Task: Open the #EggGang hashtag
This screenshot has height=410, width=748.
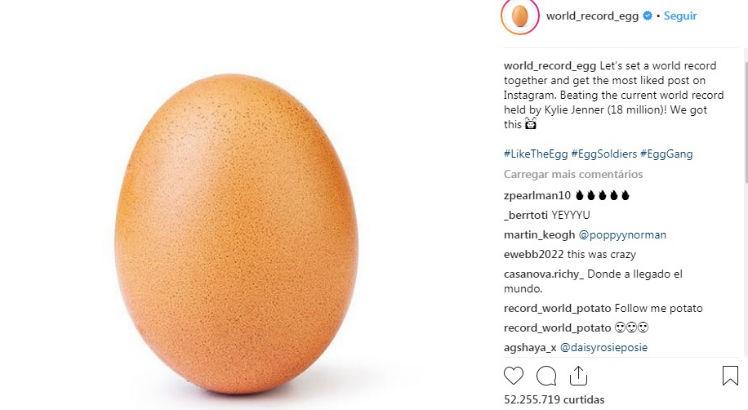Action: pyautogui.click(x=666, y=154)
